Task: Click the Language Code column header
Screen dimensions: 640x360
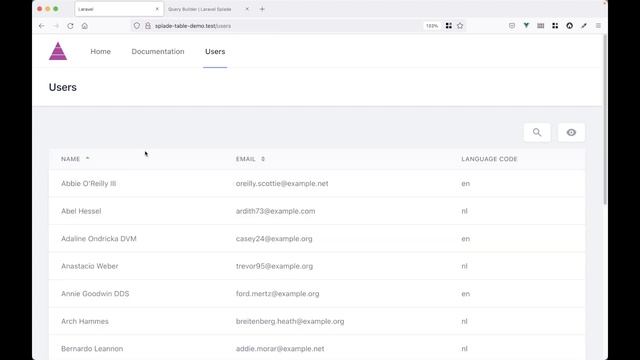Action: pyautogui.click(x=489, y=159)
